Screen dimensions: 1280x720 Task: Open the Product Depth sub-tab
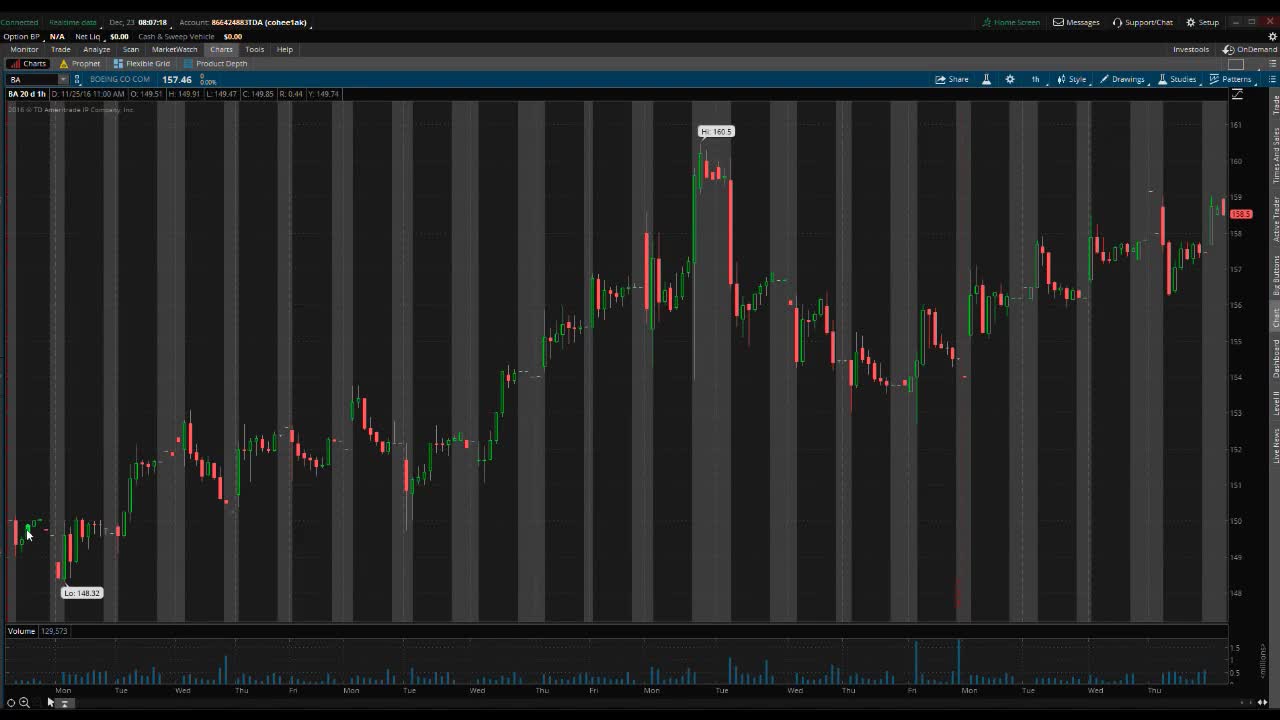(215, 63)
